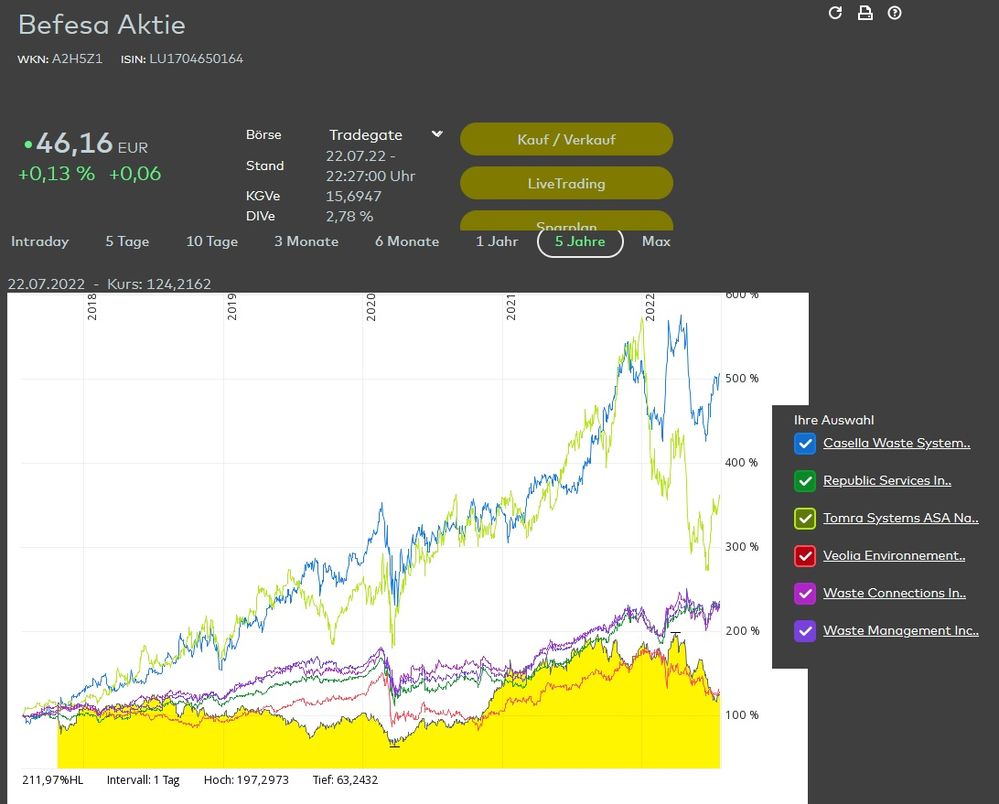The image size is (999, 804).
Task: Select the 1 Jahr chart range
Action: pos(497,241)
